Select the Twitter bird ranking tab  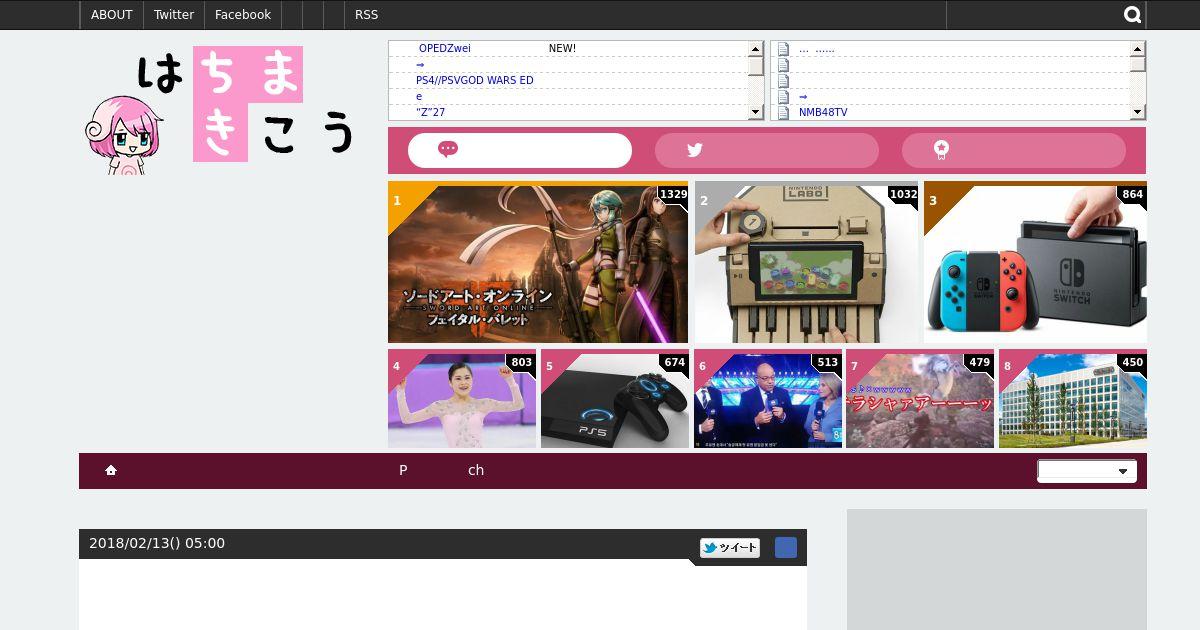coord(767,150)
